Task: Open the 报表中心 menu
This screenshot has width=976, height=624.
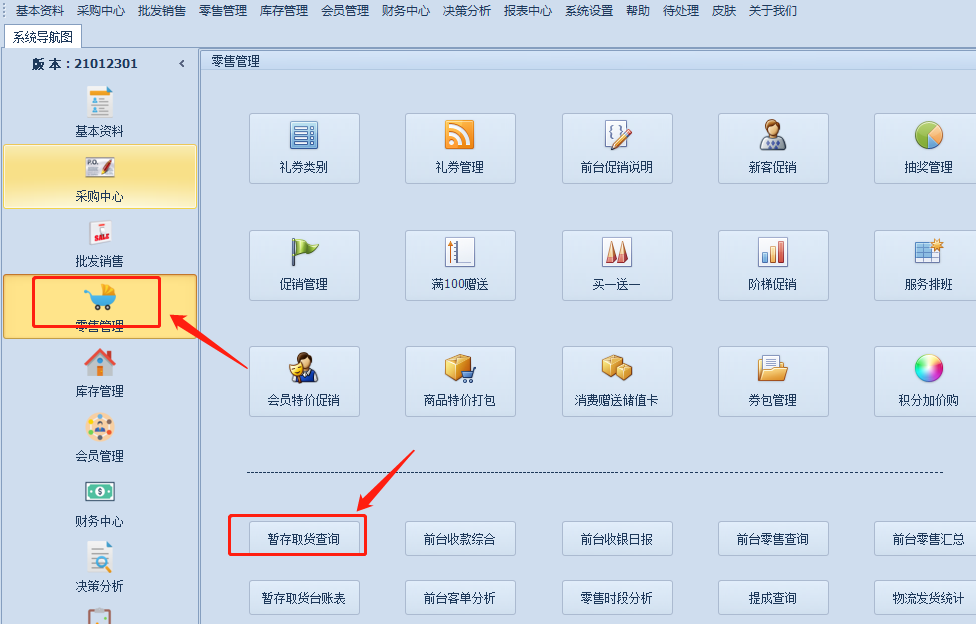Action: click(x=528, y=11)
